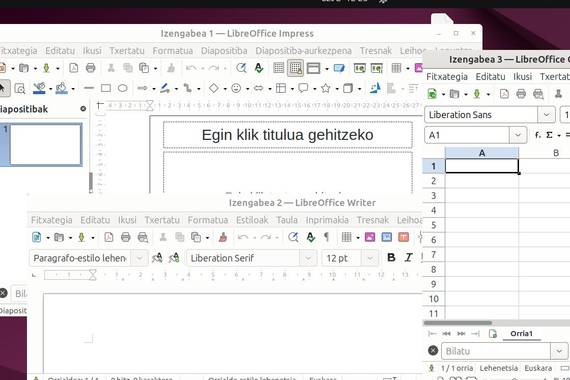
Task: Toggle Italic in Writer formatting bar
Action: (408, 258)
